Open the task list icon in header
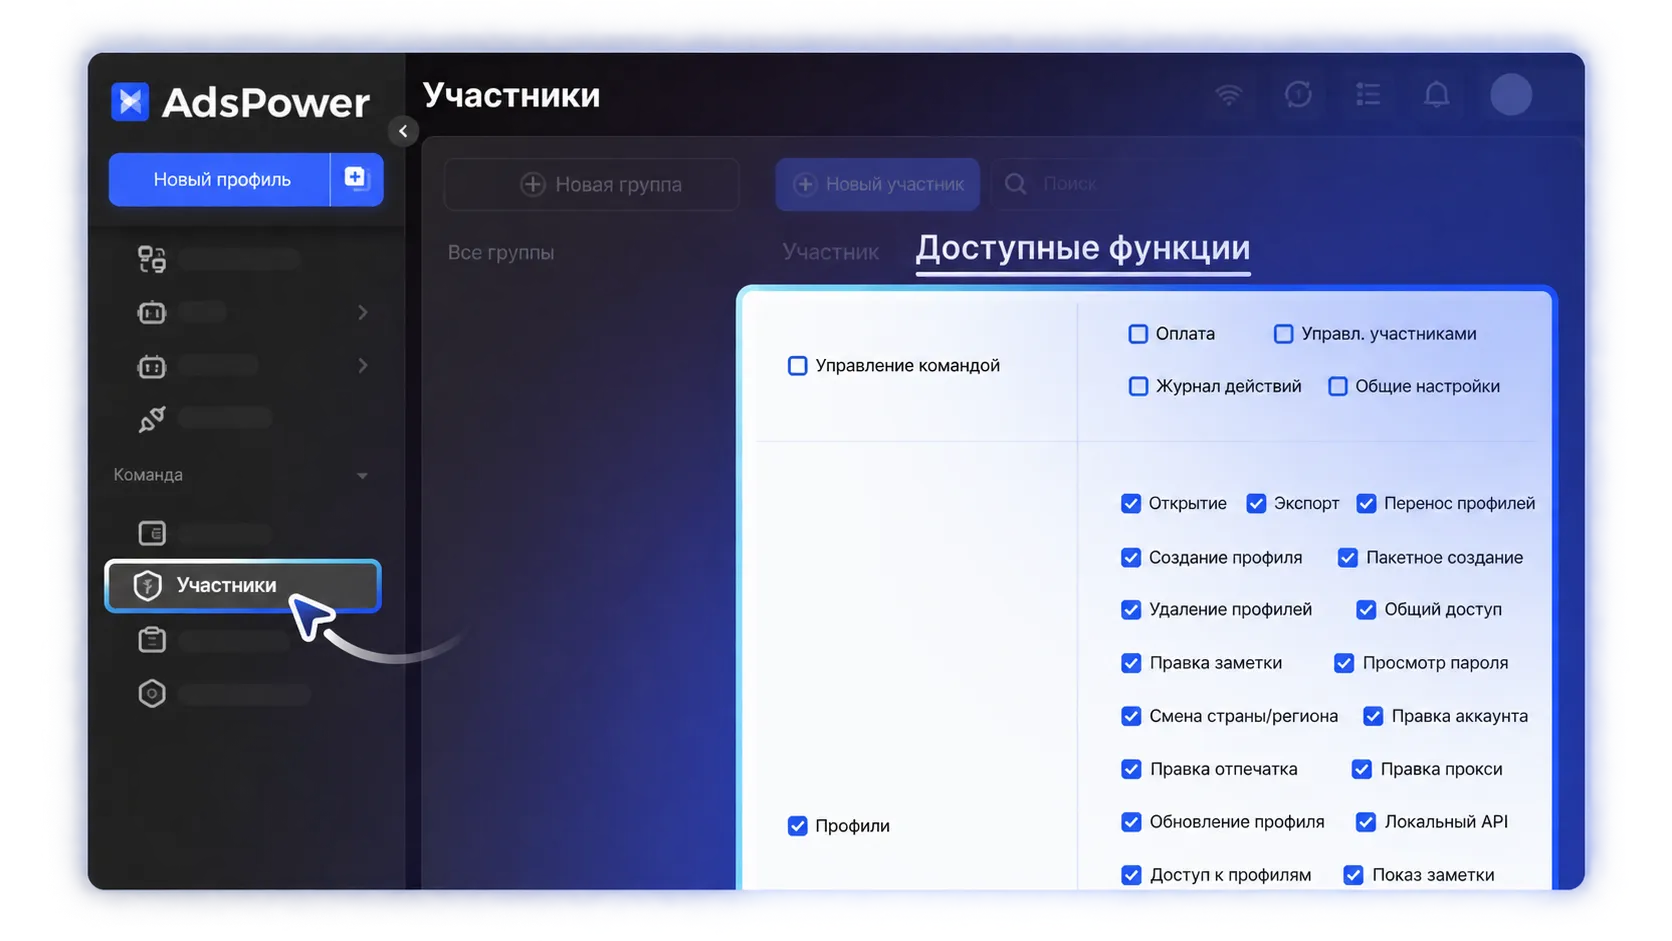1672x941 pixels. click(x=1368, y=95)
